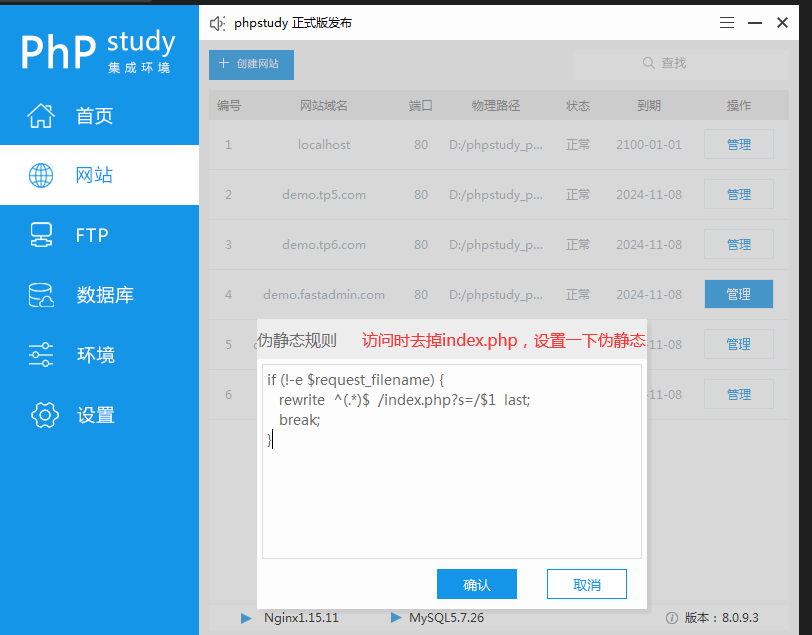Screen dimensions: 812x635
Task: Click the 操作 column header
Action: tap(738, 106)
